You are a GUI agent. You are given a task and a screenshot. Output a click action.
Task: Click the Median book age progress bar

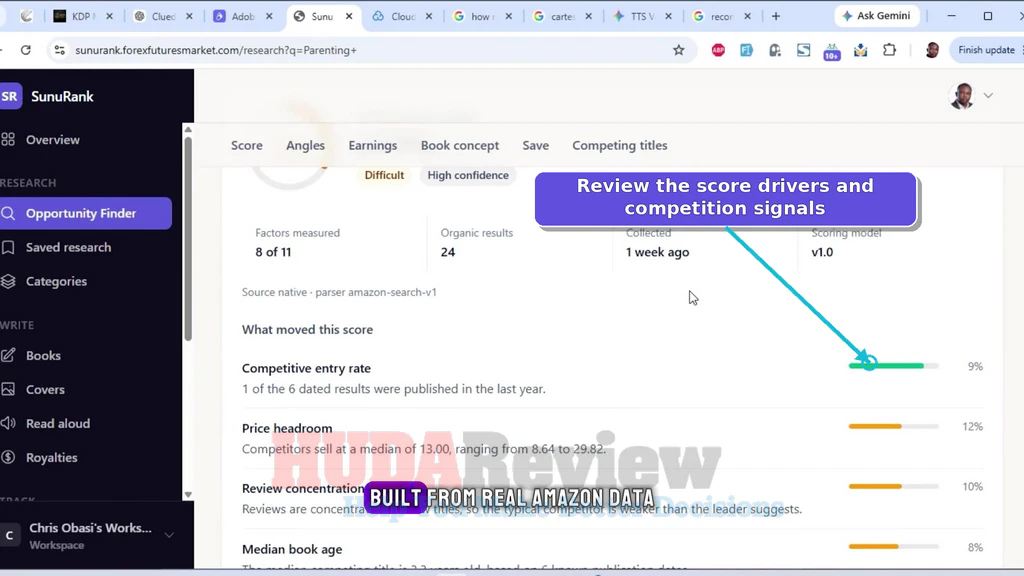893,547
